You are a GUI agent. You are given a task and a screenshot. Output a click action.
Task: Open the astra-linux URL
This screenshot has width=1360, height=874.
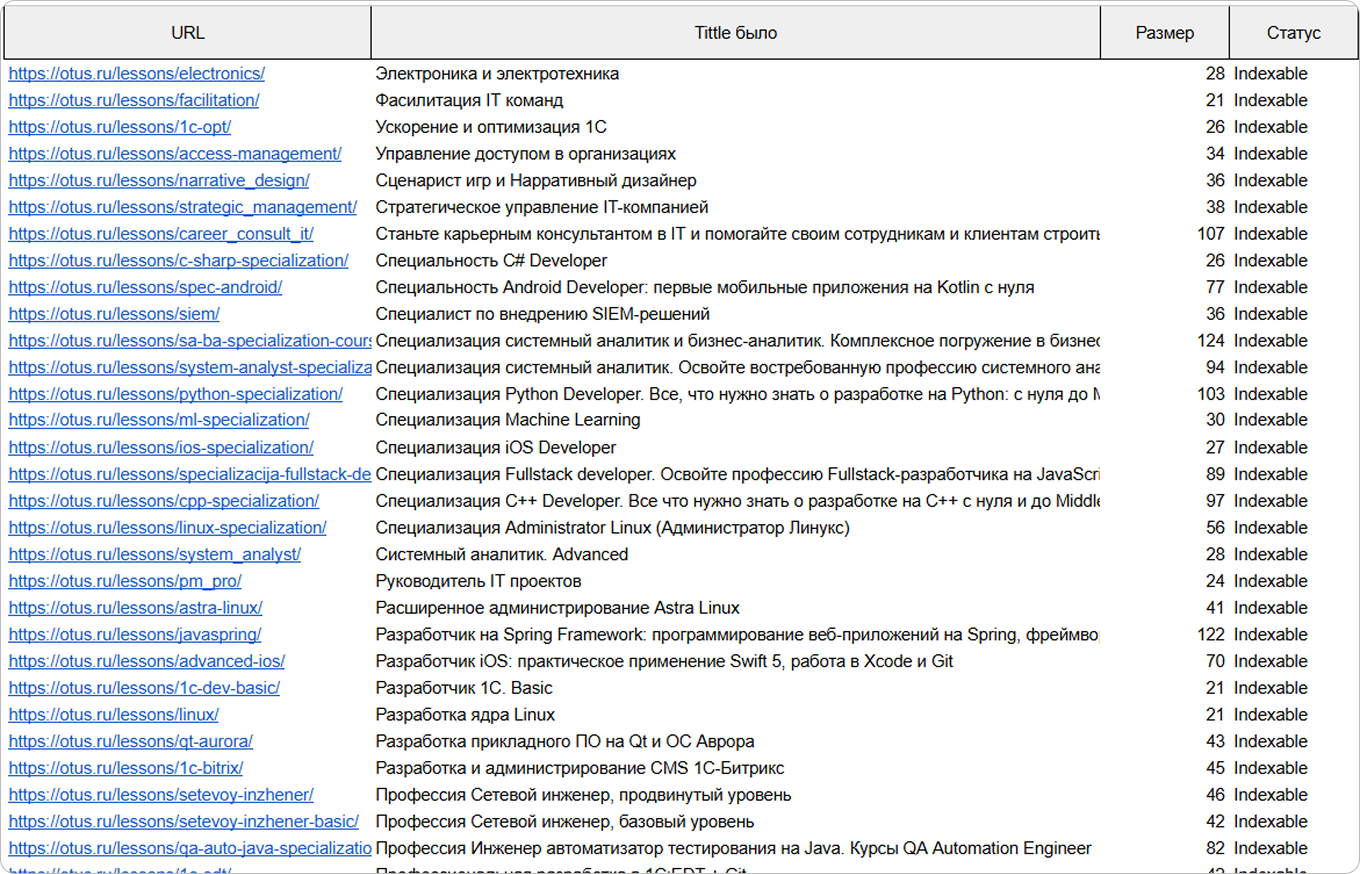(135, 608)
